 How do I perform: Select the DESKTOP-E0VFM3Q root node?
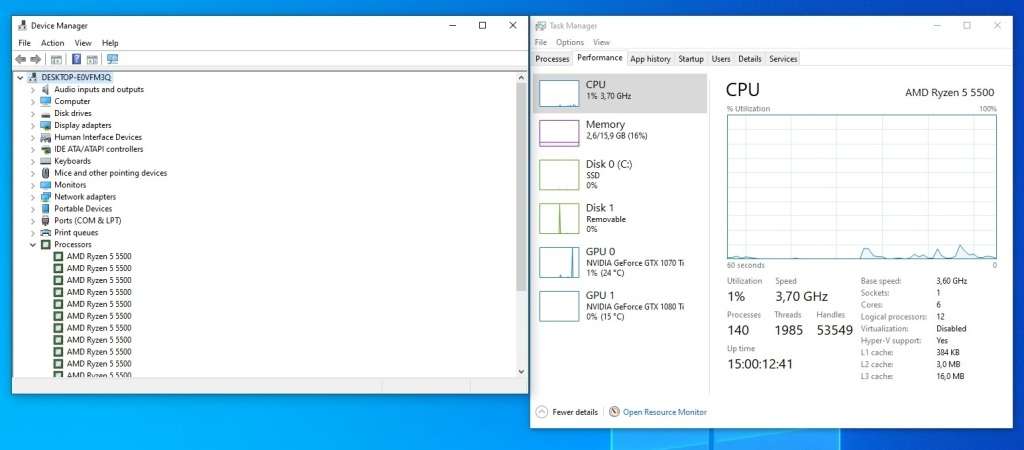coord(77,77)
